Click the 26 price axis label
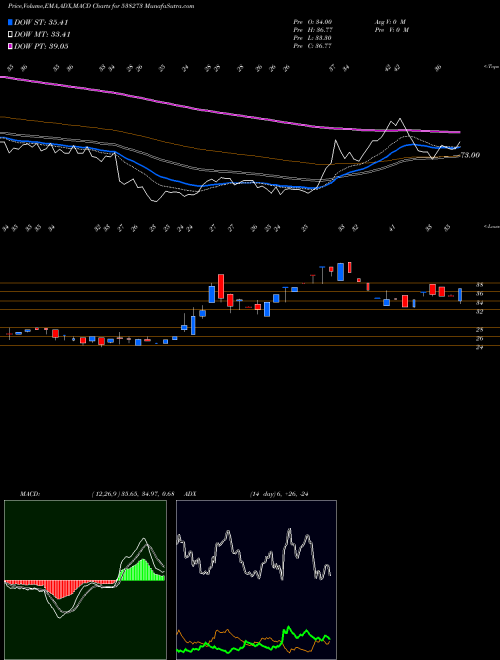The width and height of the screenshot is (500, 660). [x=479, y=338]
